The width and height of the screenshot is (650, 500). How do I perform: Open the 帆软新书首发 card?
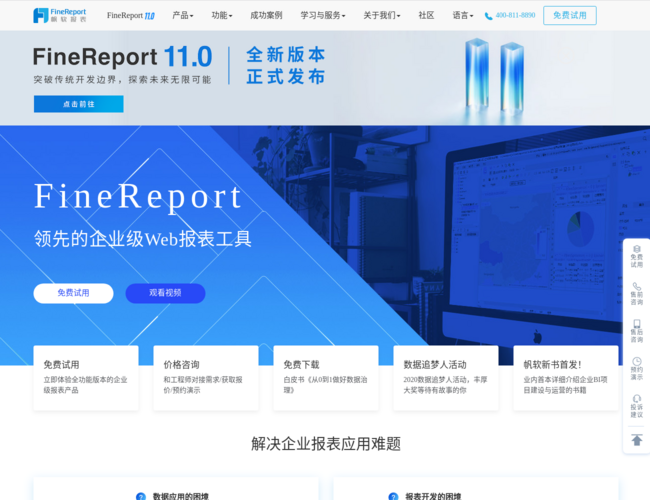coord(566,378)
